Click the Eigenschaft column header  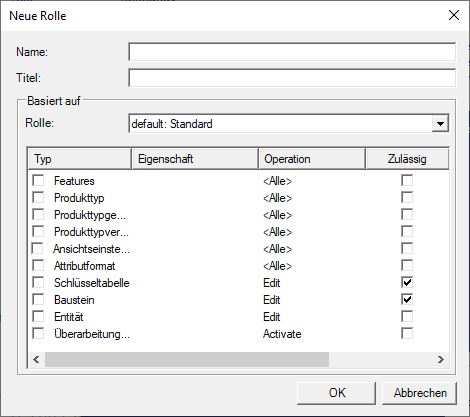click(195, 159)
